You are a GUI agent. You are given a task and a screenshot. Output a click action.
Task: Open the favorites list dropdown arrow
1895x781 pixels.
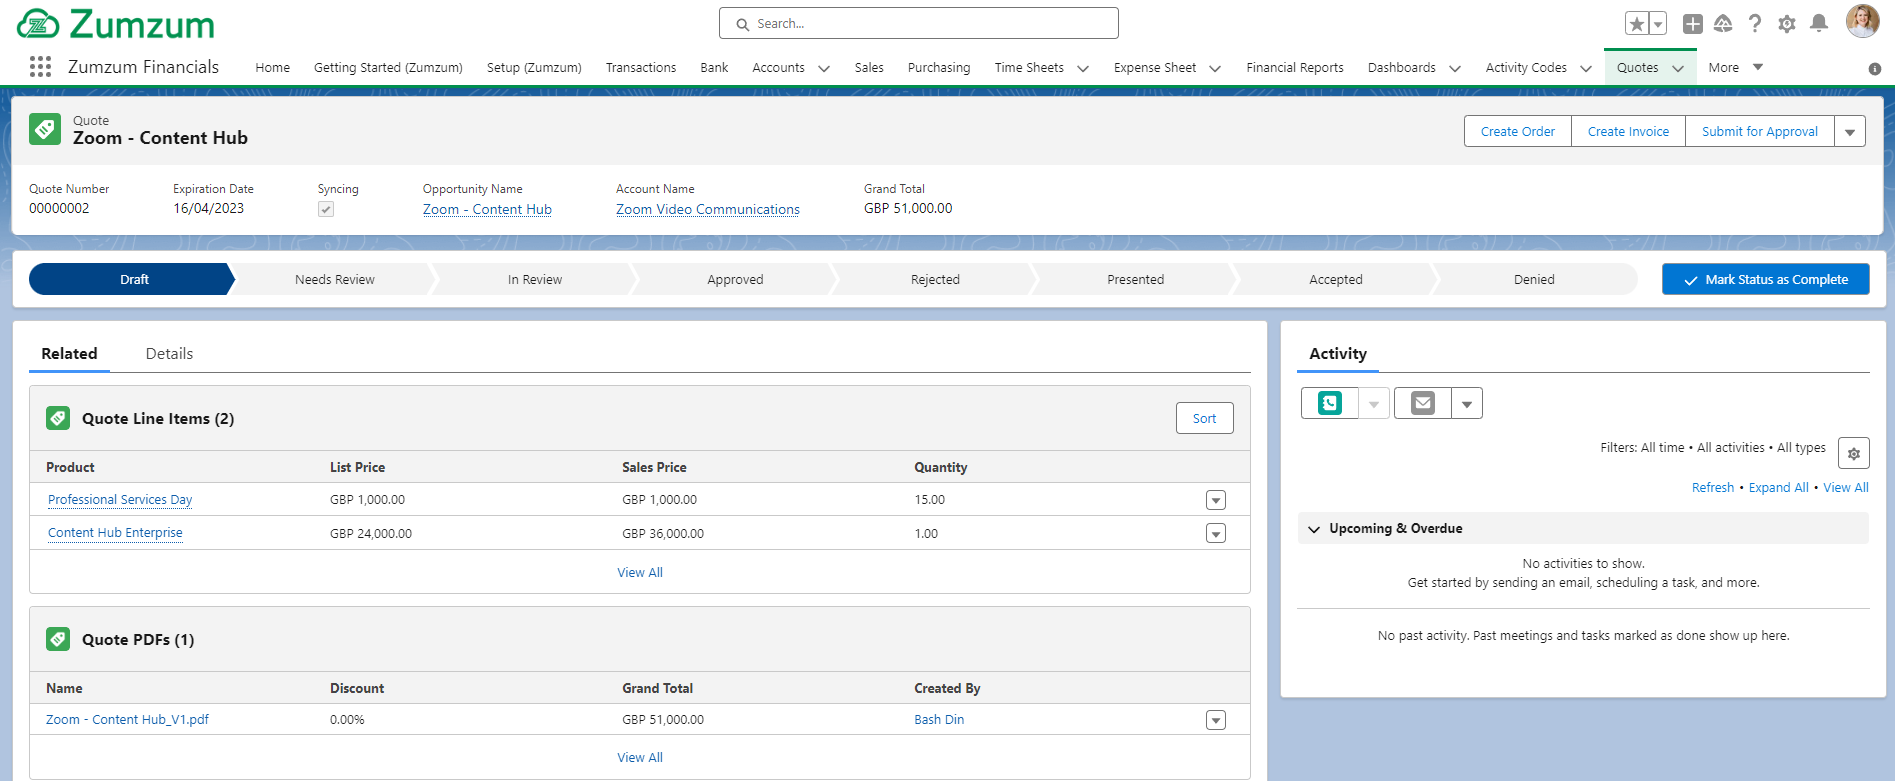pos(1658,24)
